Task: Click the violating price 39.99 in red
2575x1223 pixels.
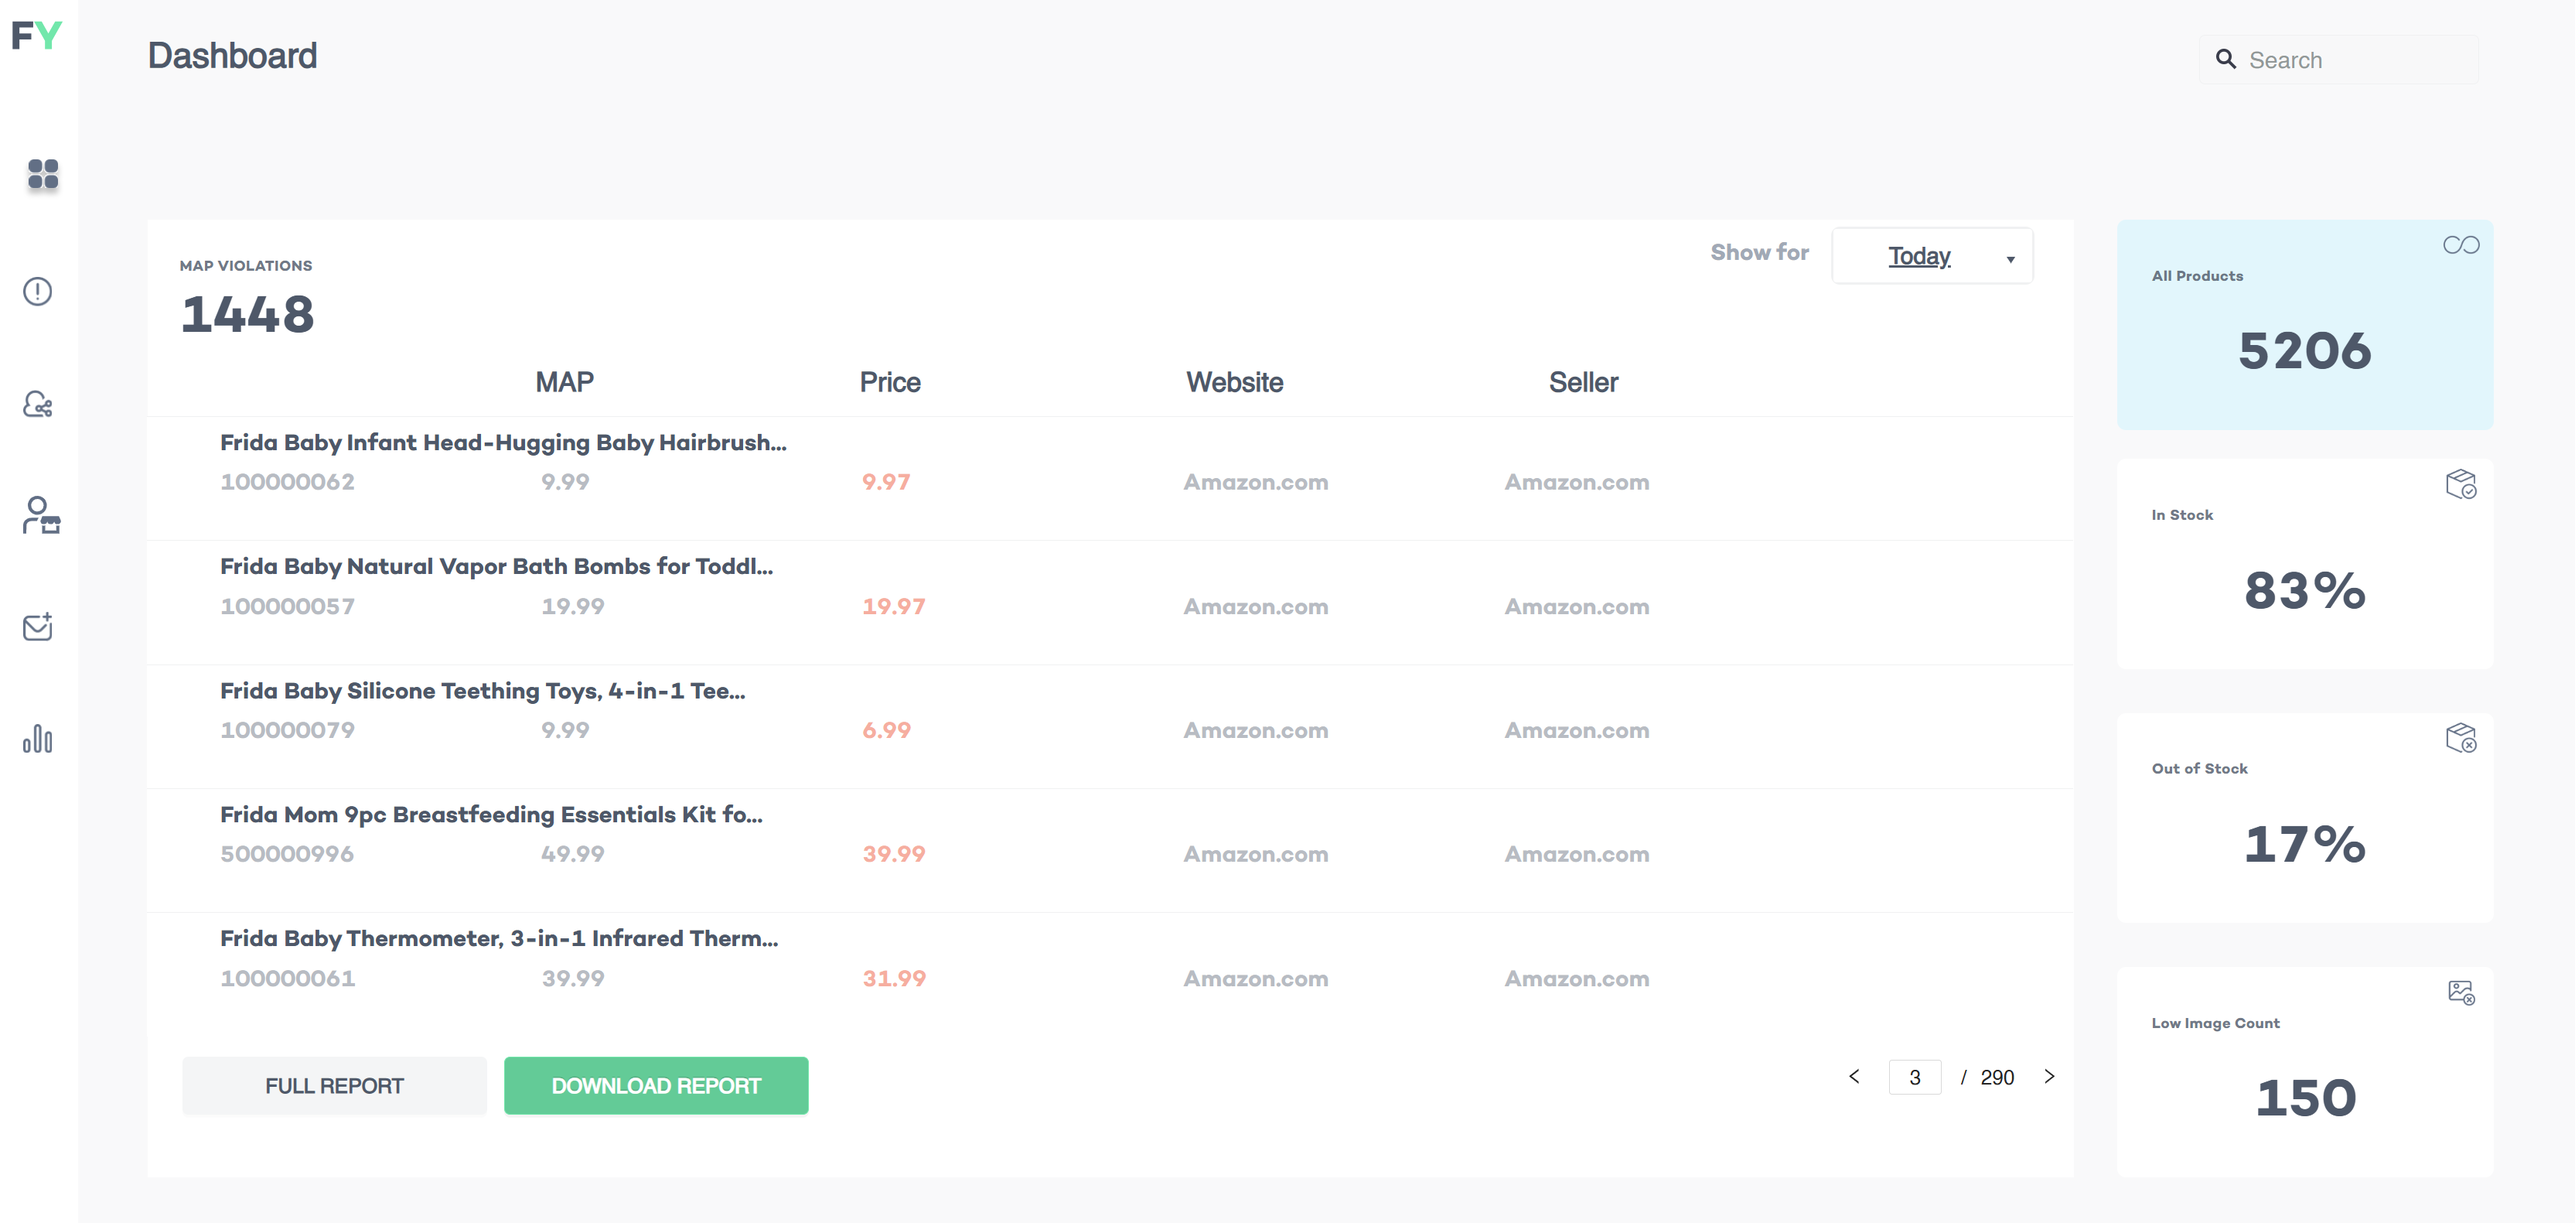Action: click(894, 854)
